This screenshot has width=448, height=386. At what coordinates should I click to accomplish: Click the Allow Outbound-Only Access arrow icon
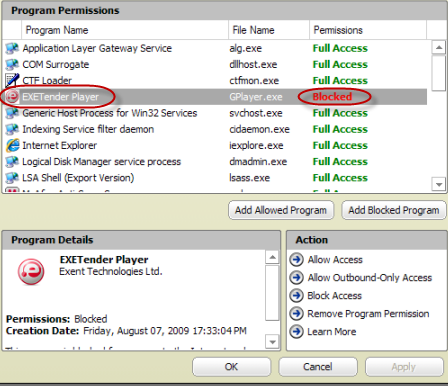[296, 277]
